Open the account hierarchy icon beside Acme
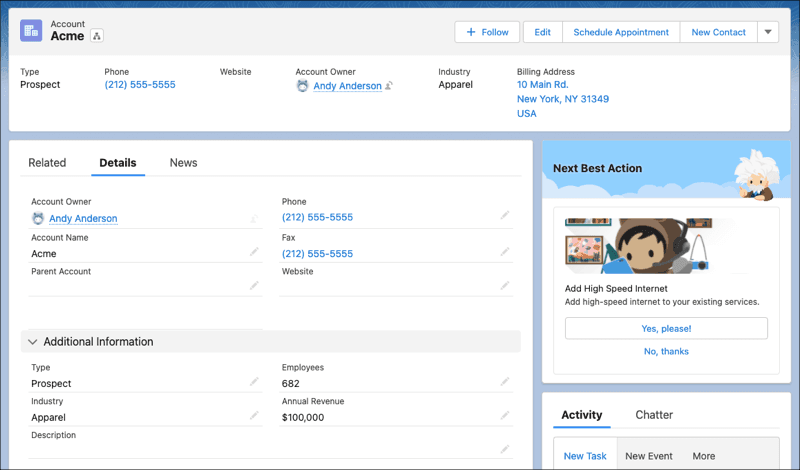 pos(97,36)
